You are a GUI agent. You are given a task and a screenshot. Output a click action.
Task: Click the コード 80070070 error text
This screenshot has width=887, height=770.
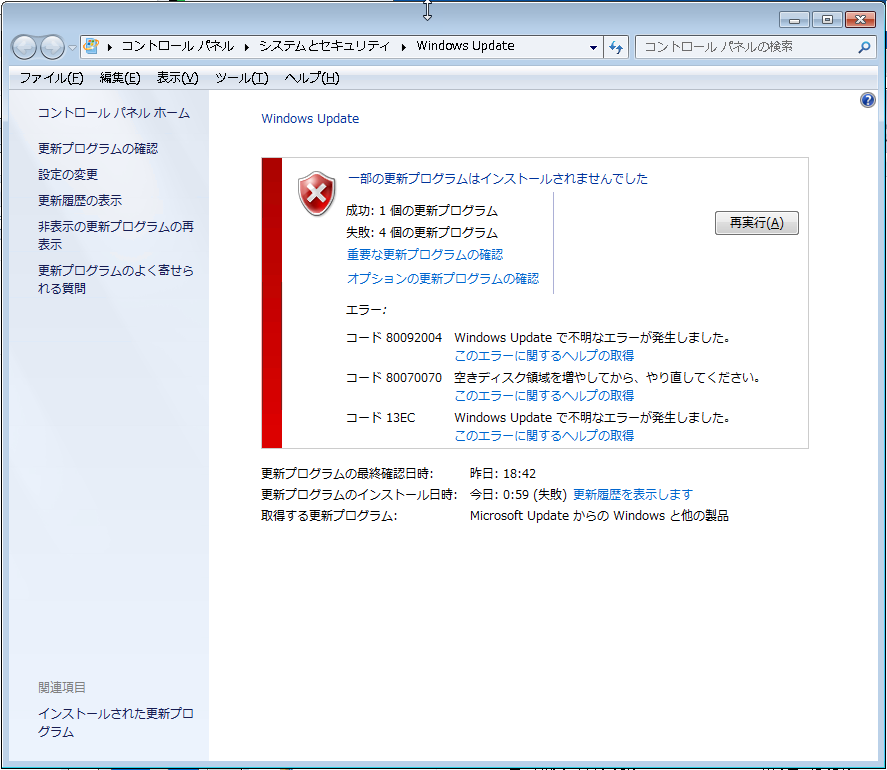[394, 378]
